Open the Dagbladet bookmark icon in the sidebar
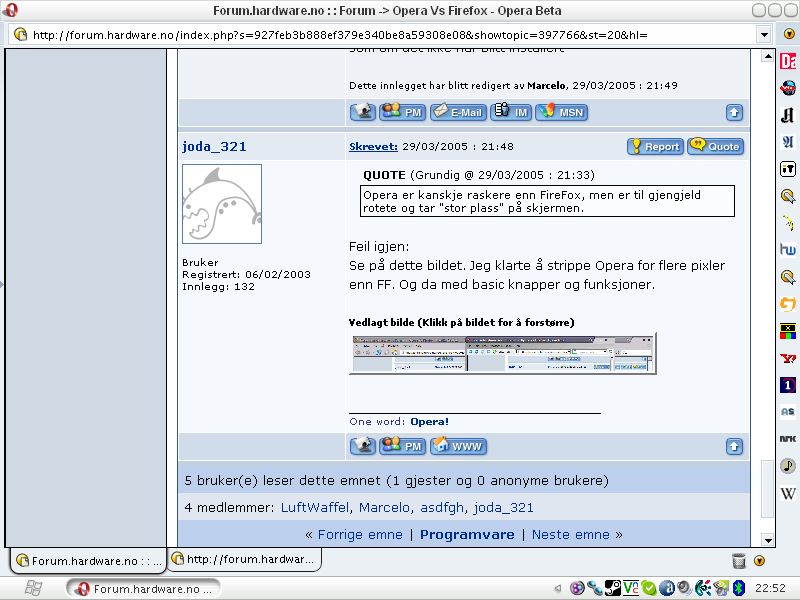This screenshot has width=800, height=600. [788, 61]
